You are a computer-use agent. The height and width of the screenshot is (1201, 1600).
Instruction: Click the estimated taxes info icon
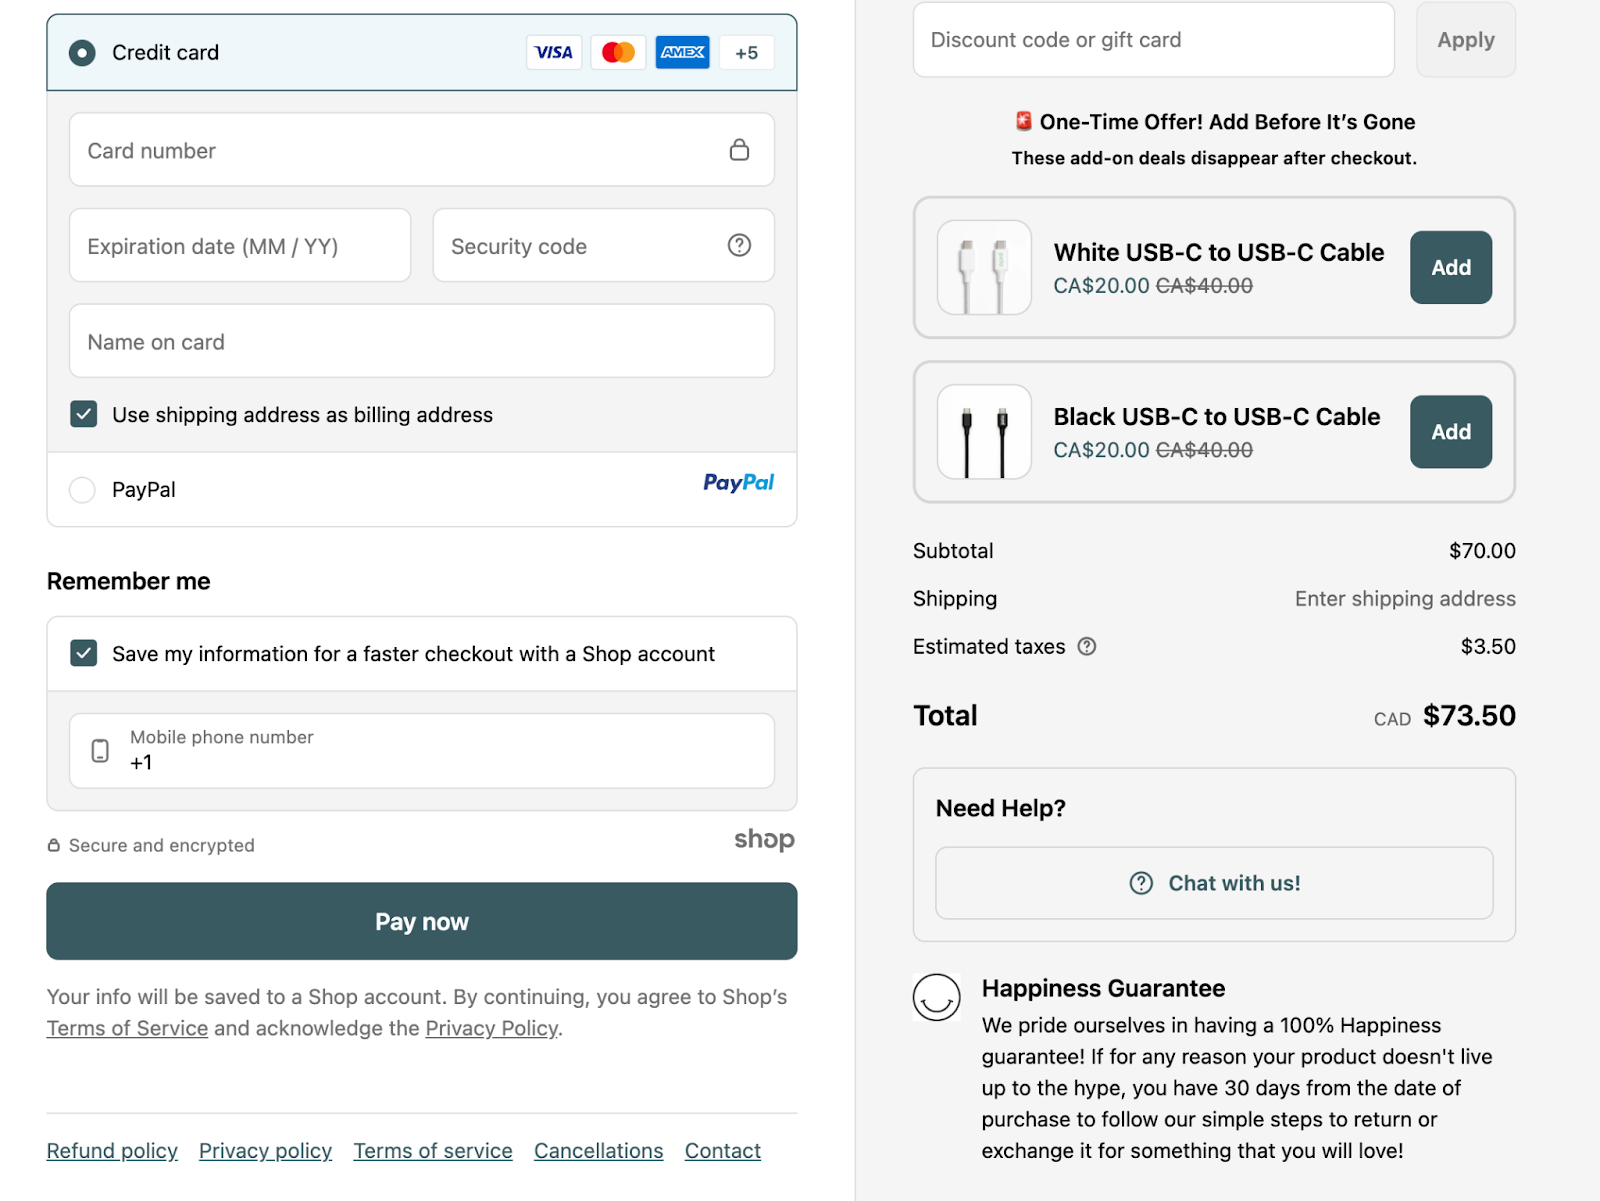(x=1088, y=647)
